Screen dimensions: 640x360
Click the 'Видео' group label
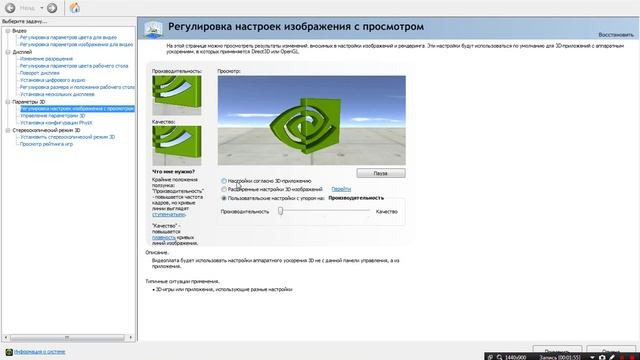click(20, 31)
